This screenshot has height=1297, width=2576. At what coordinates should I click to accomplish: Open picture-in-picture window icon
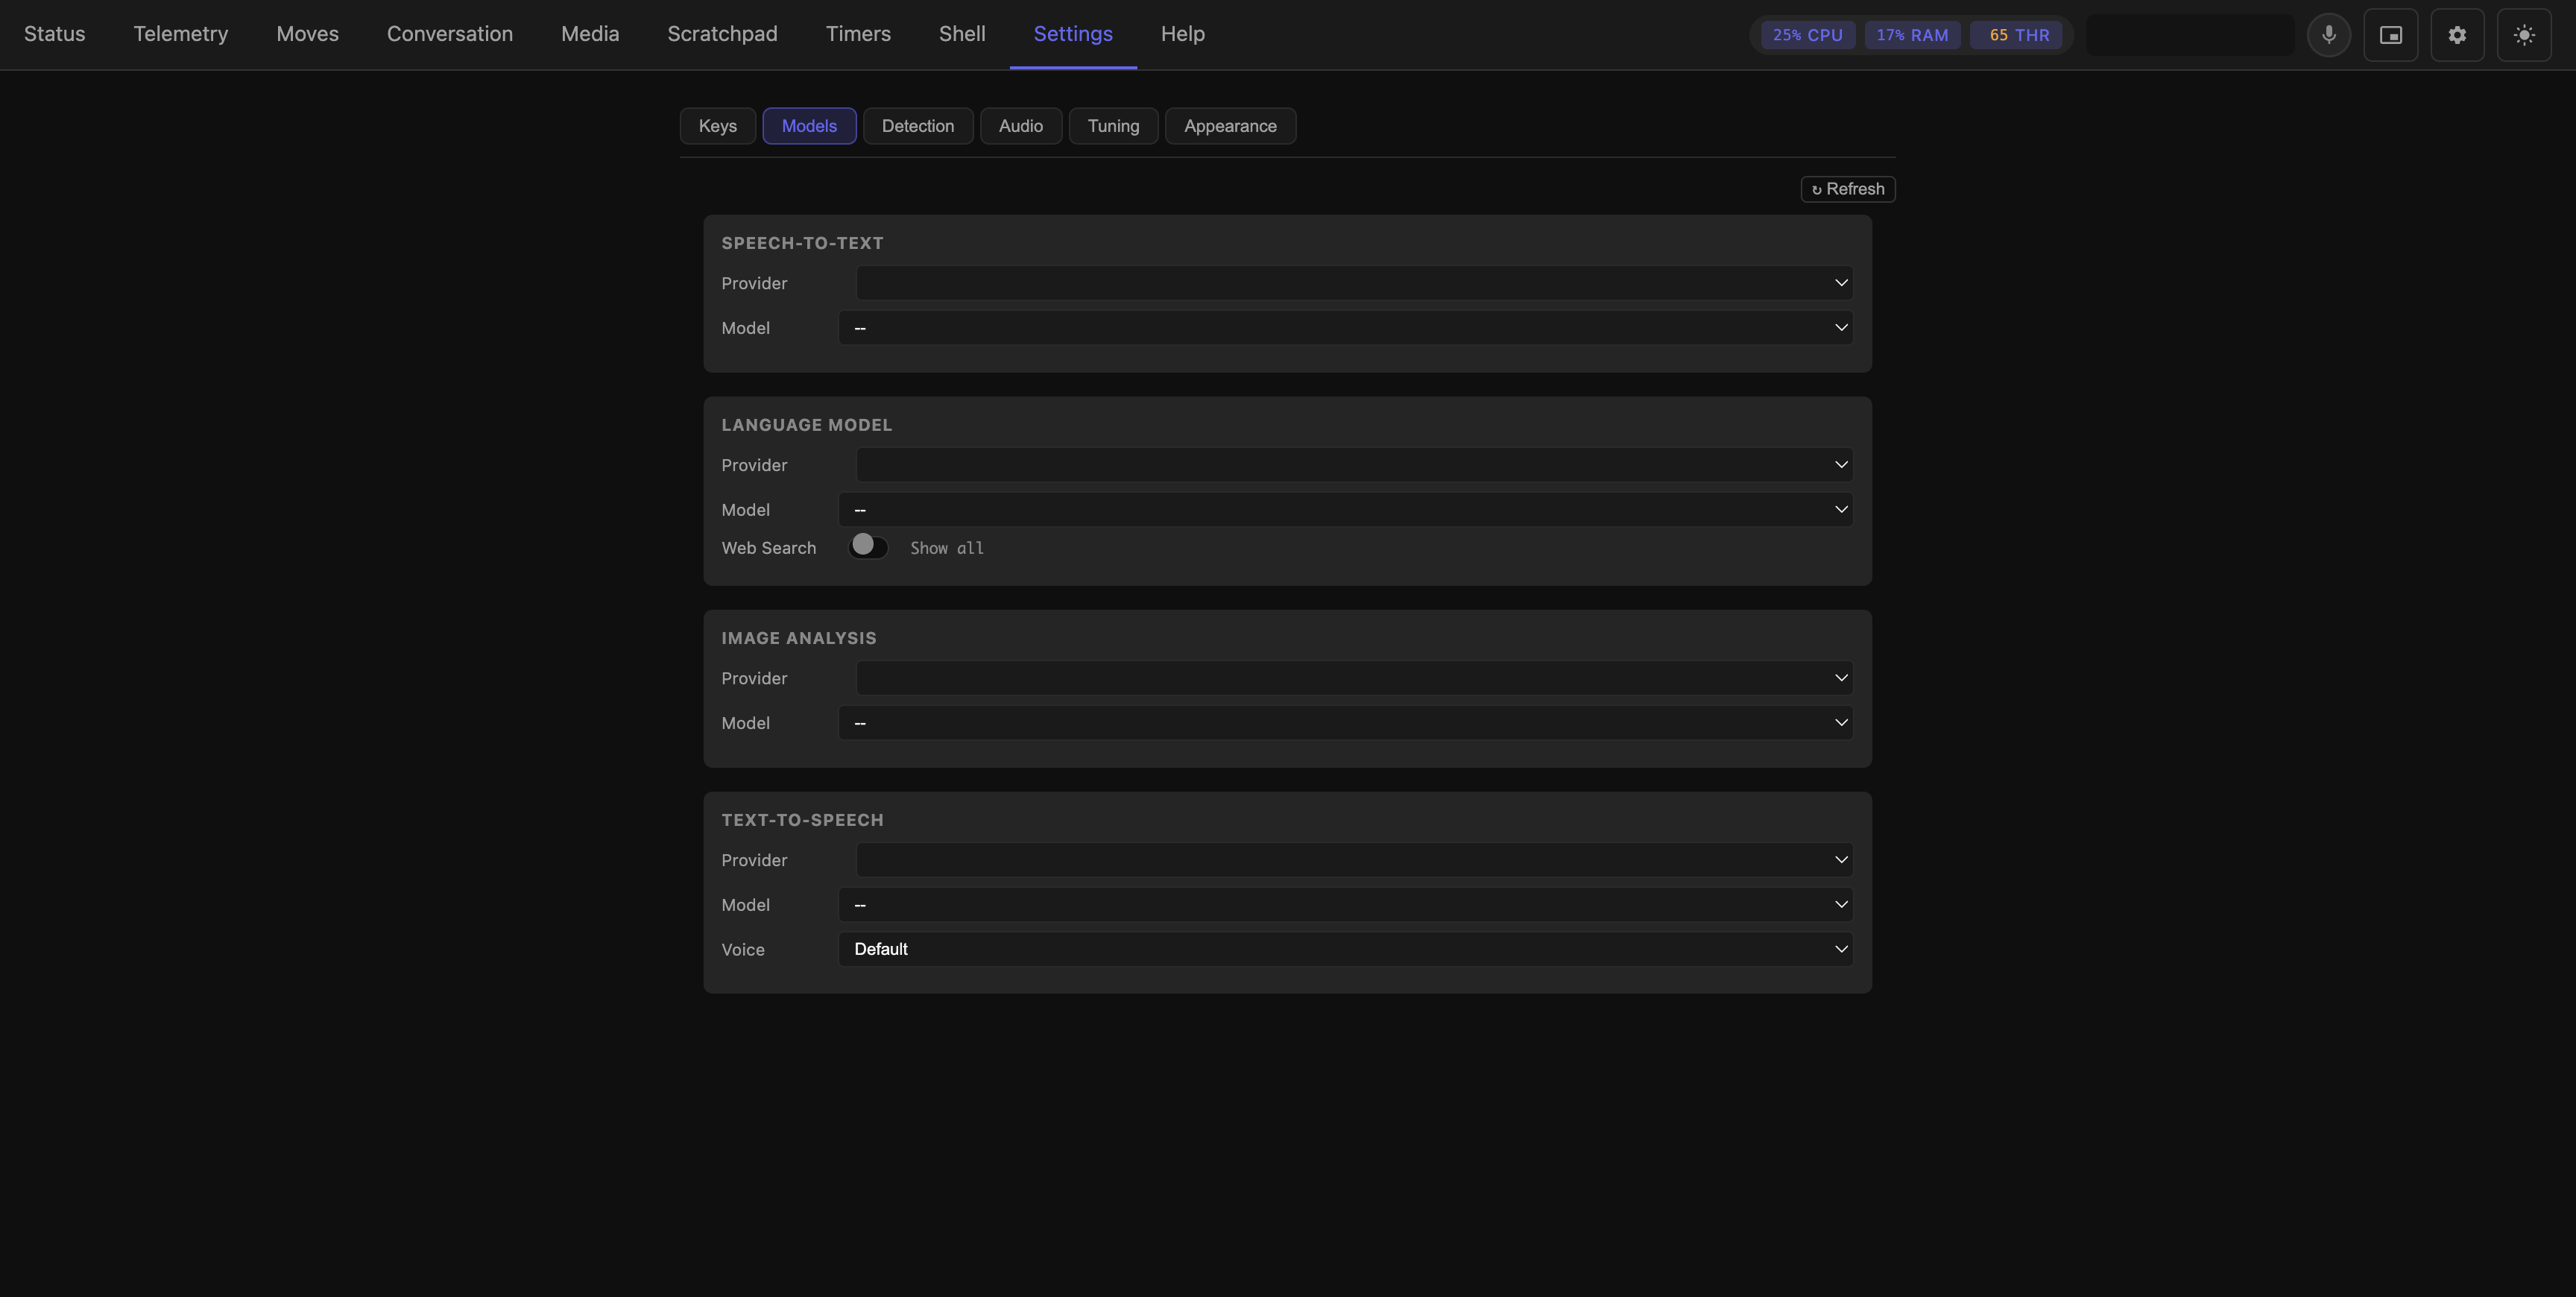pos(2390,35)
